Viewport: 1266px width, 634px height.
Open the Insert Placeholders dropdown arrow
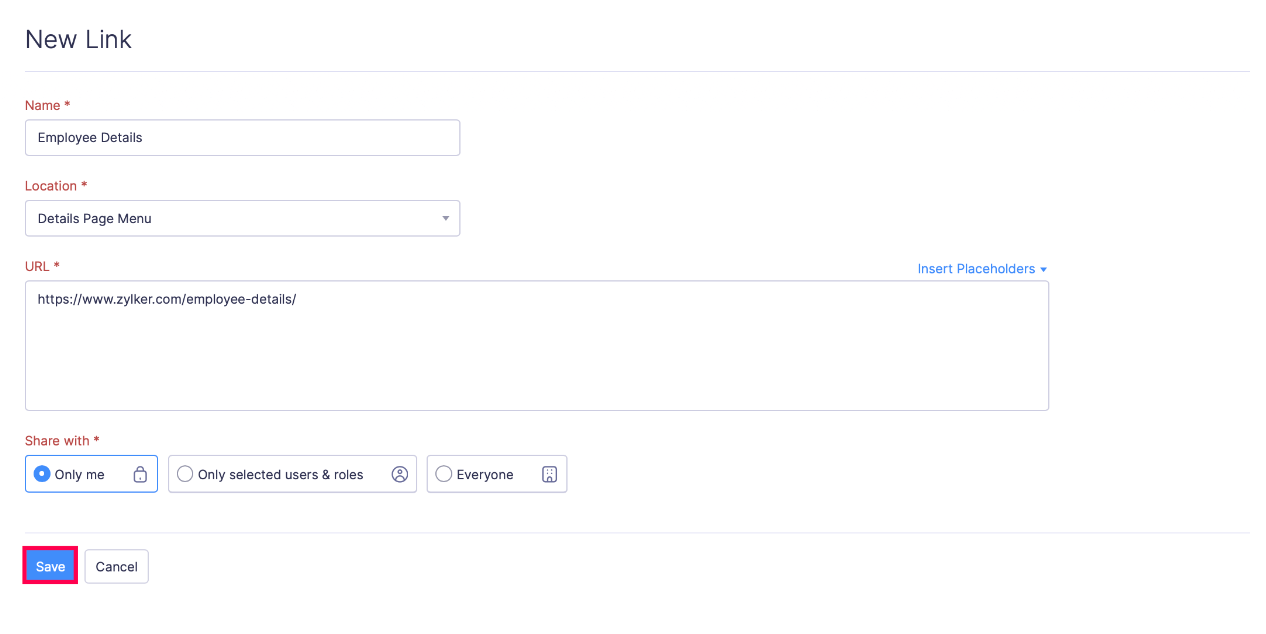click(1044, 268)
